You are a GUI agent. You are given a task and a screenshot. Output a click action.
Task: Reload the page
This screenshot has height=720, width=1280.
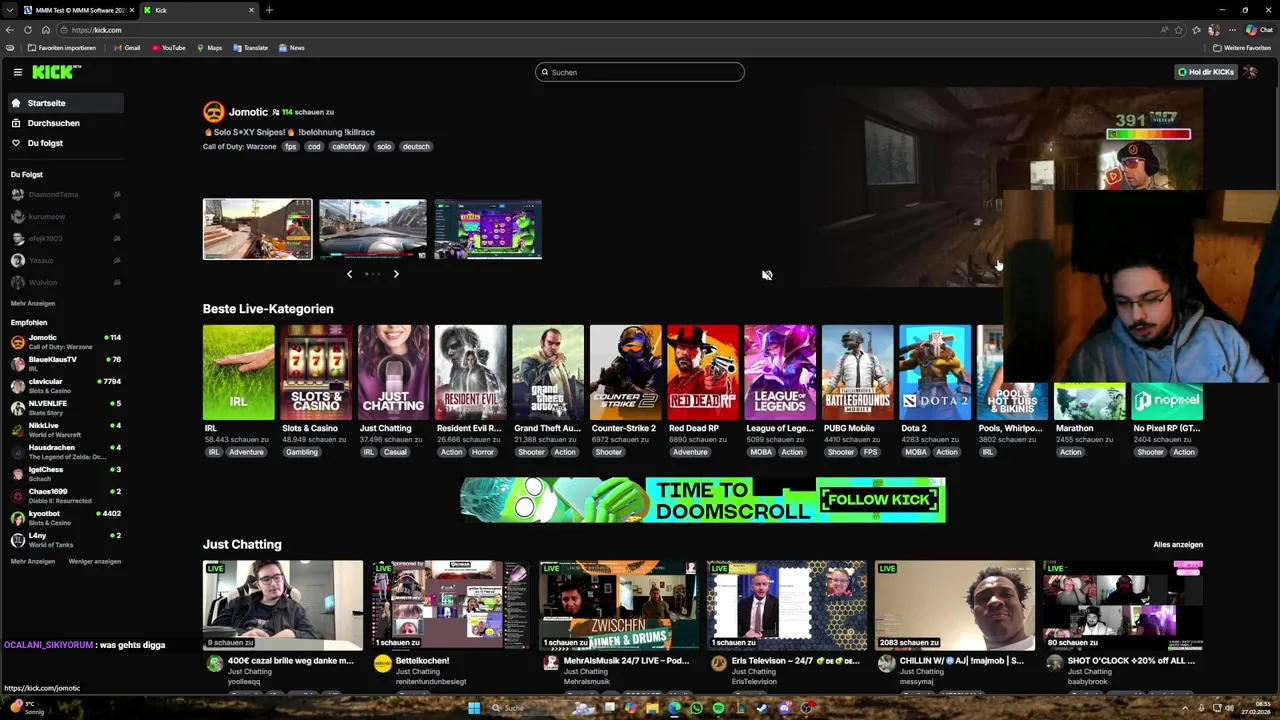pyautogui.click(x=27, y=30)
